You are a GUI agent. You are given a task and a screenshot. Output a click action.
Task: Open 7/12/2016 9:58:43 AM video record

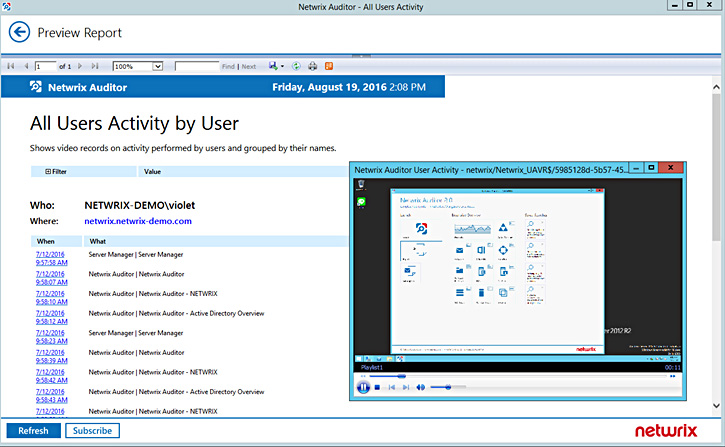tap(51, 396)
